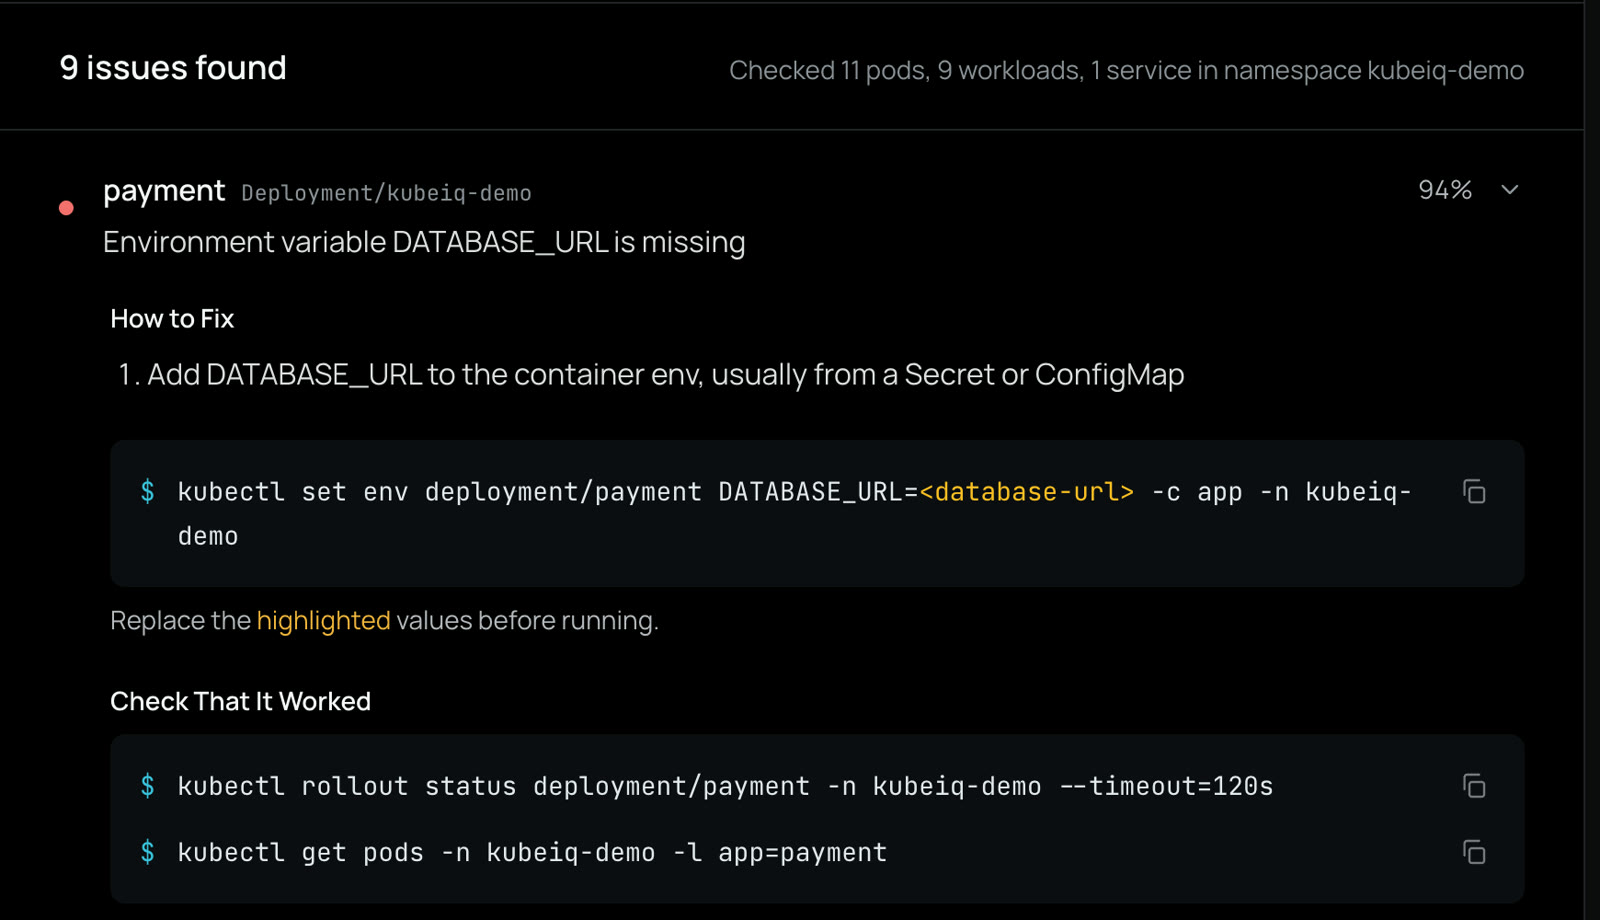Select the payment deployment title

click(164, 190)
